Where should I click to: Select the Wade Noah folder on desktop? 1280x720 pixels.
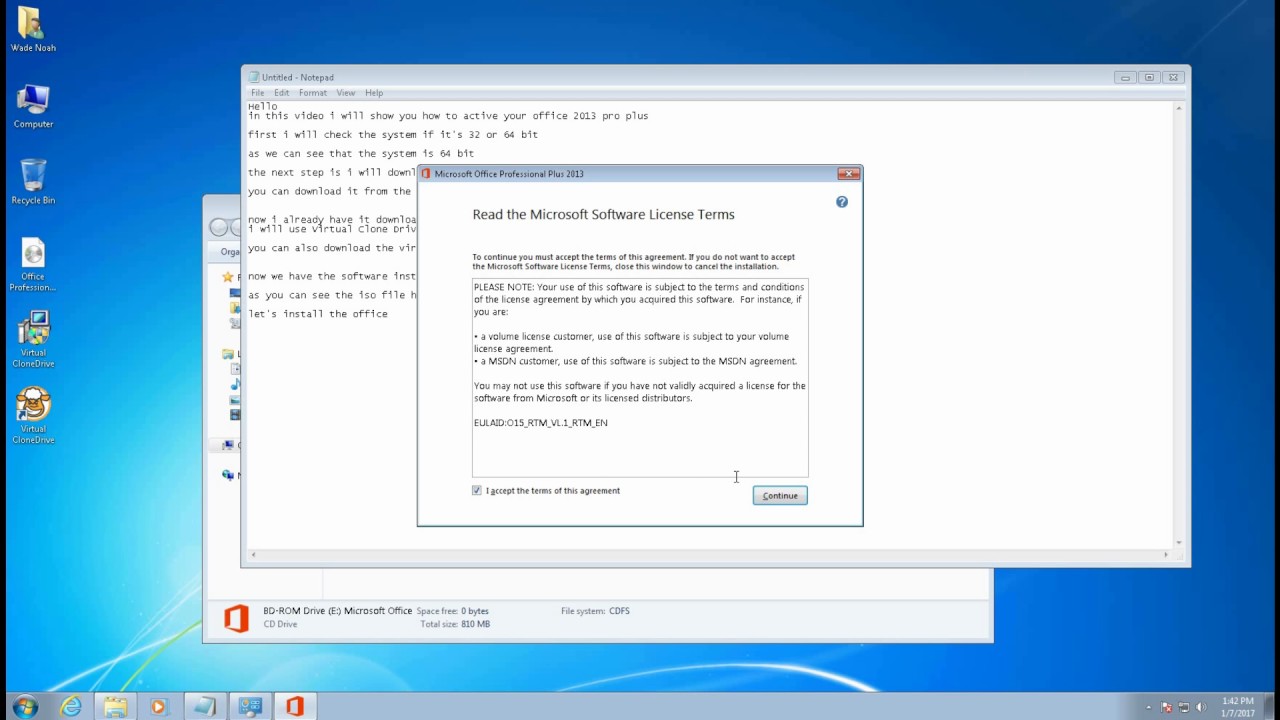(33, 30)
